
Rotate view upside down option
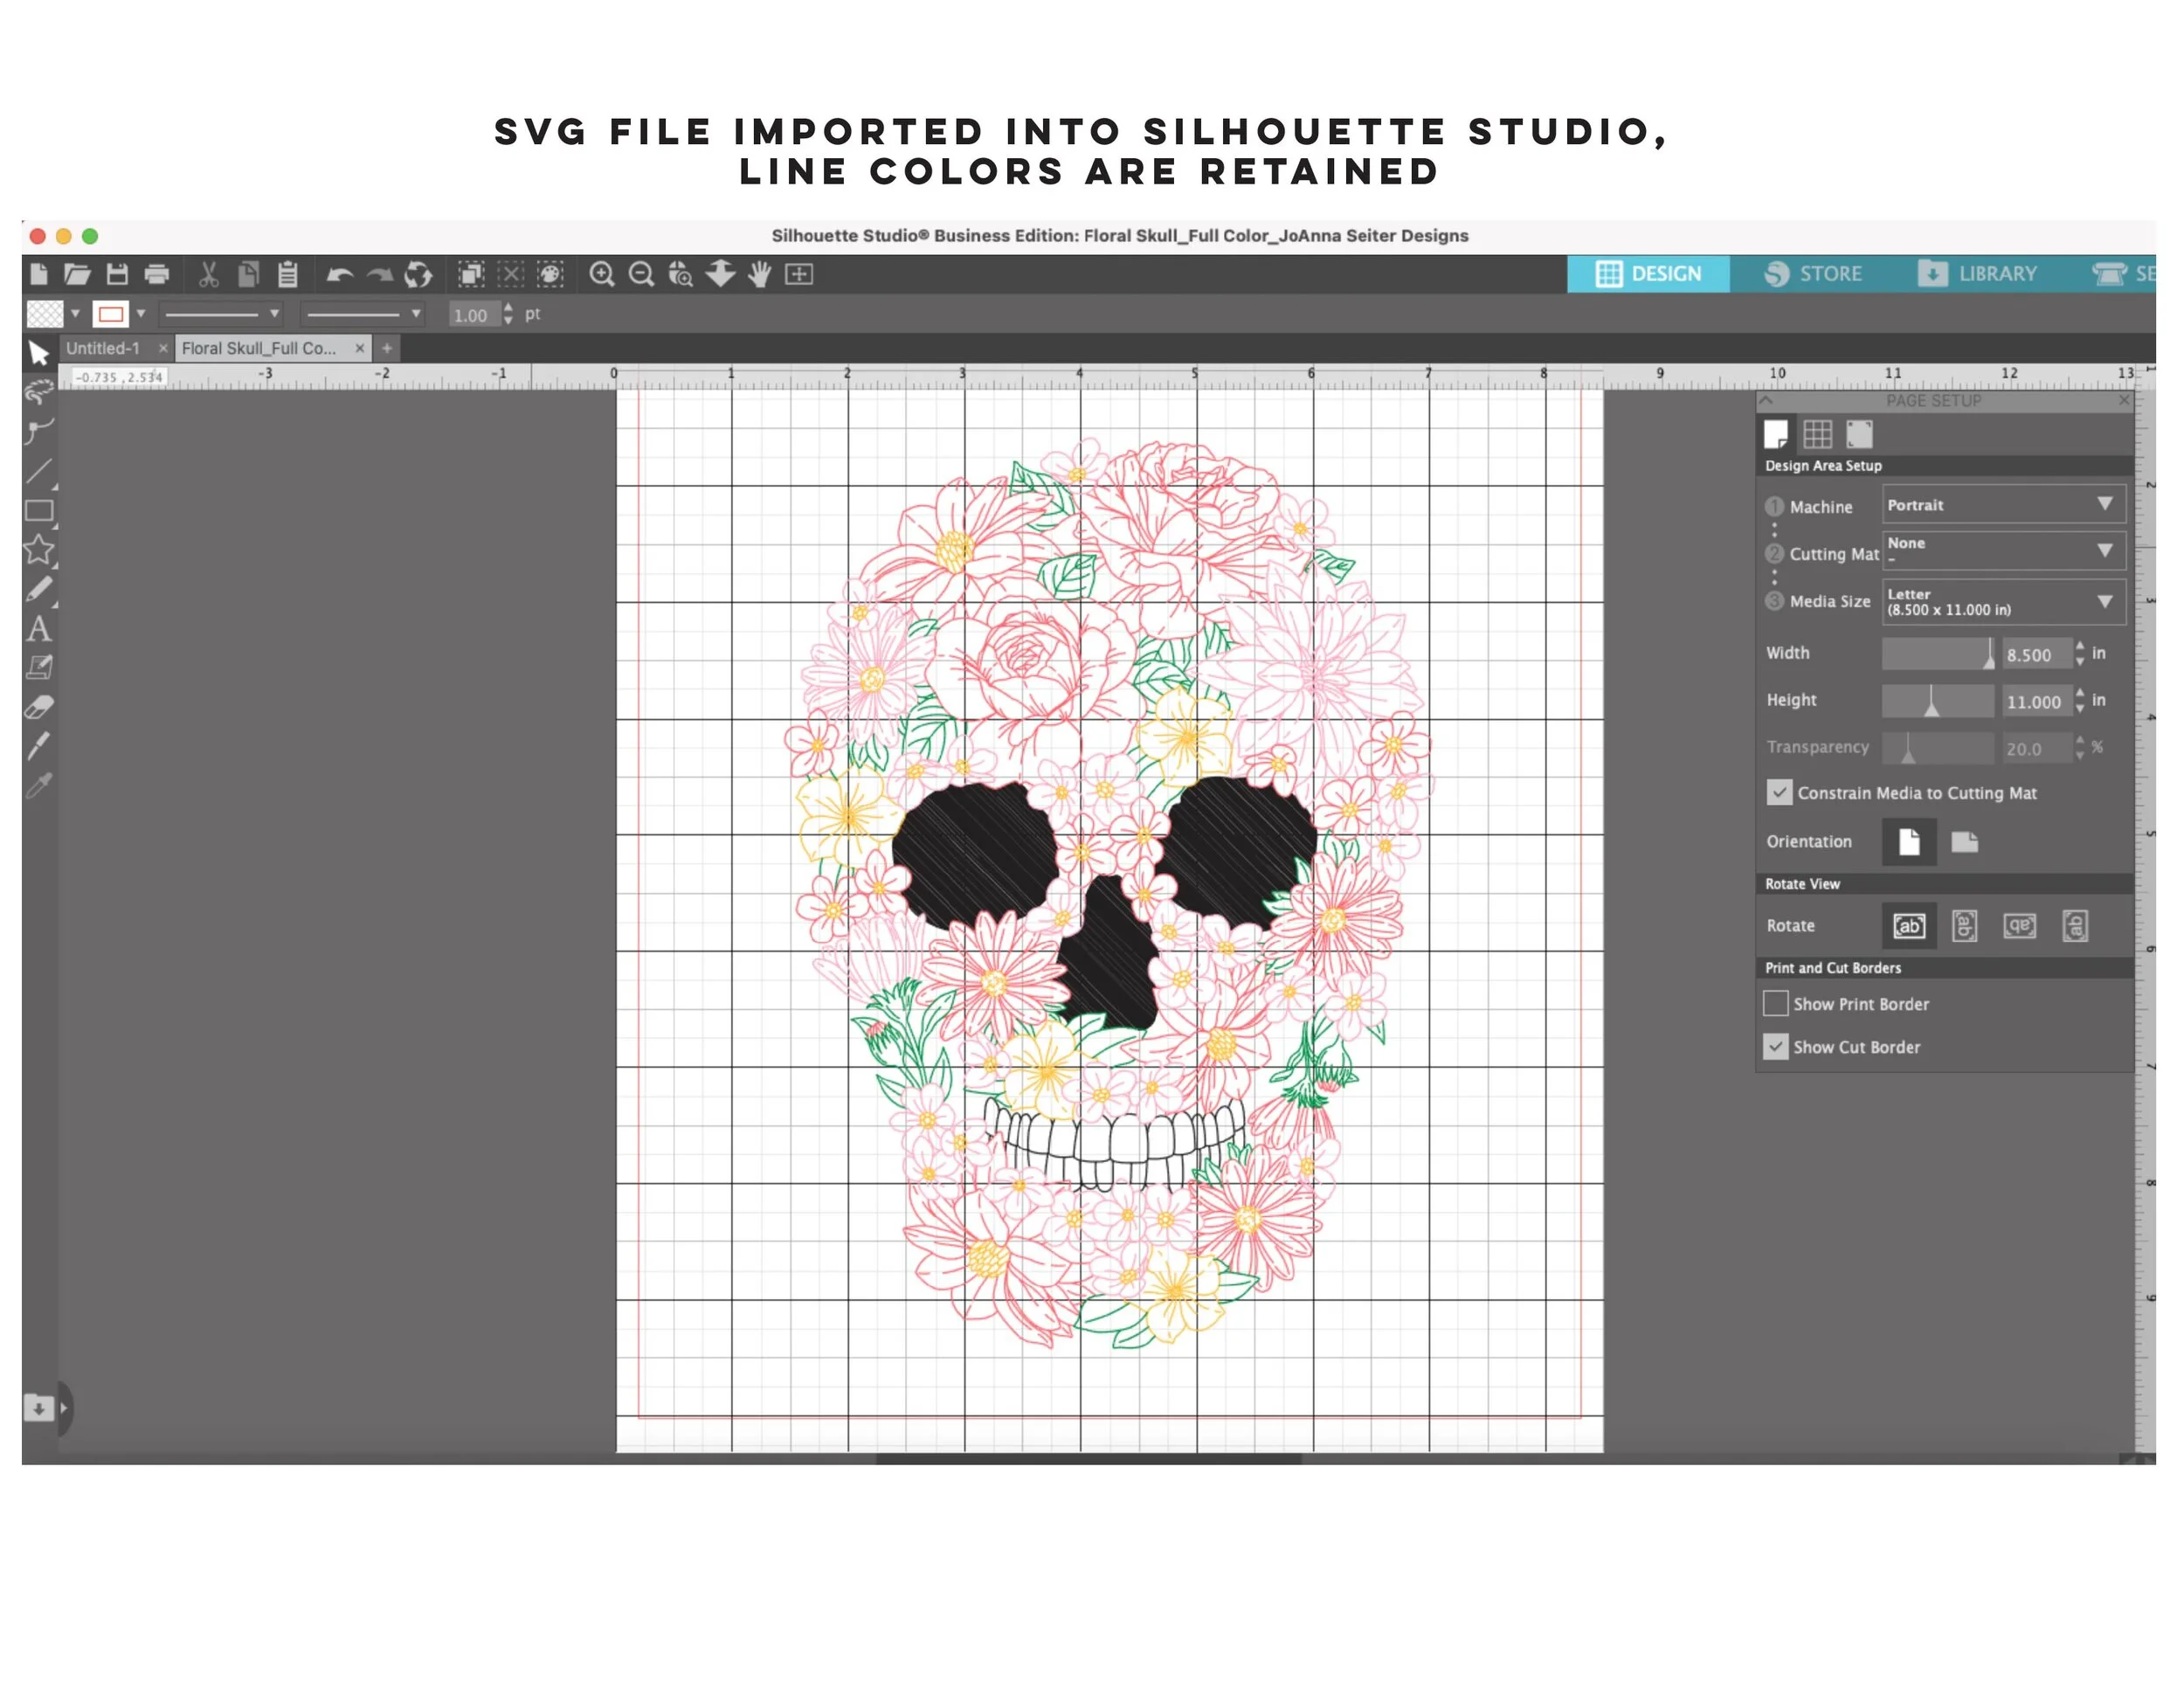coord(2020,926)
